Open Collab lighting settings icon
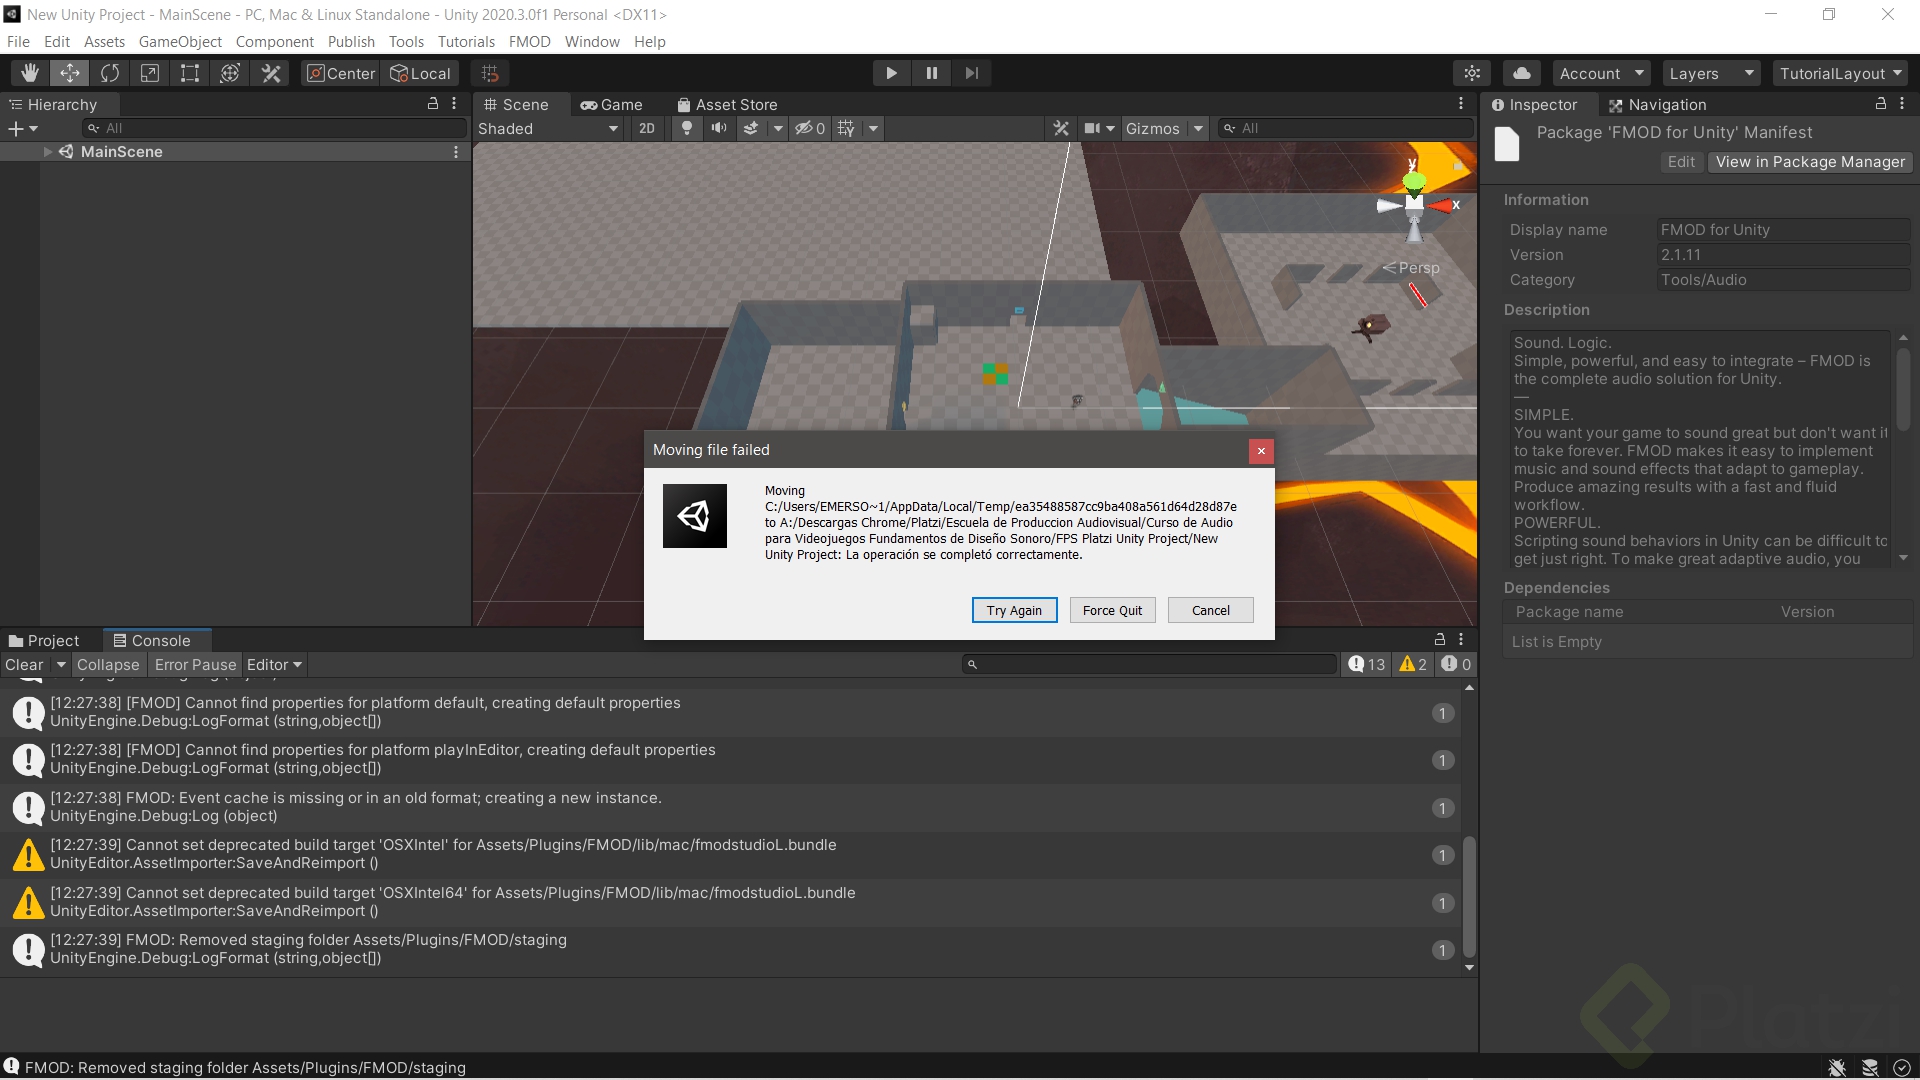This screenshot has width=1920, height=1080. [x=1472, y=73]
